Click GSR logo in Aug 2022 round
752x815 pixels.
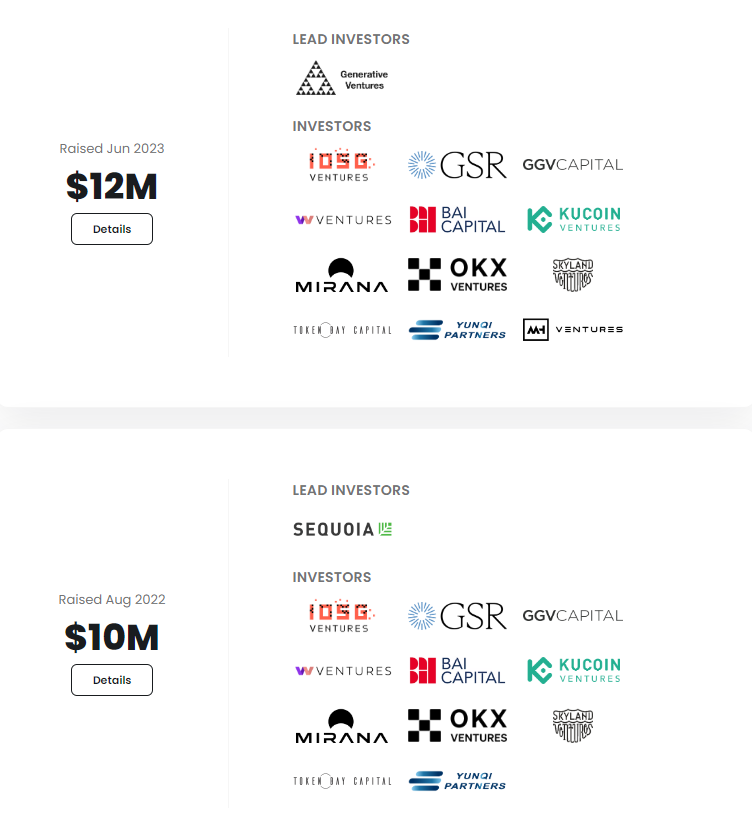(x=457, y=616)
